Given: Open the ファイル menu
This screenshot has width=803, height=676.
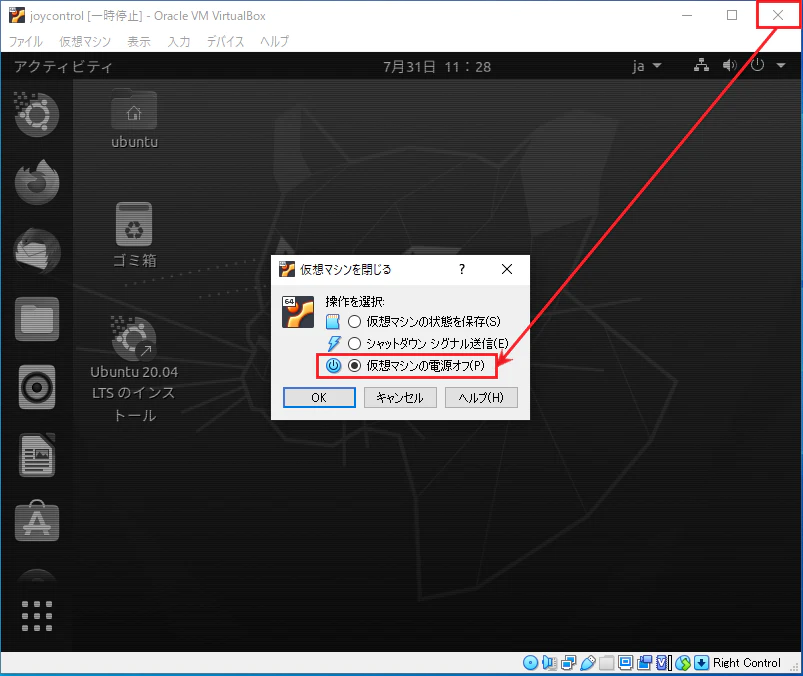Looking at the screenshot, I should [26, 41].
